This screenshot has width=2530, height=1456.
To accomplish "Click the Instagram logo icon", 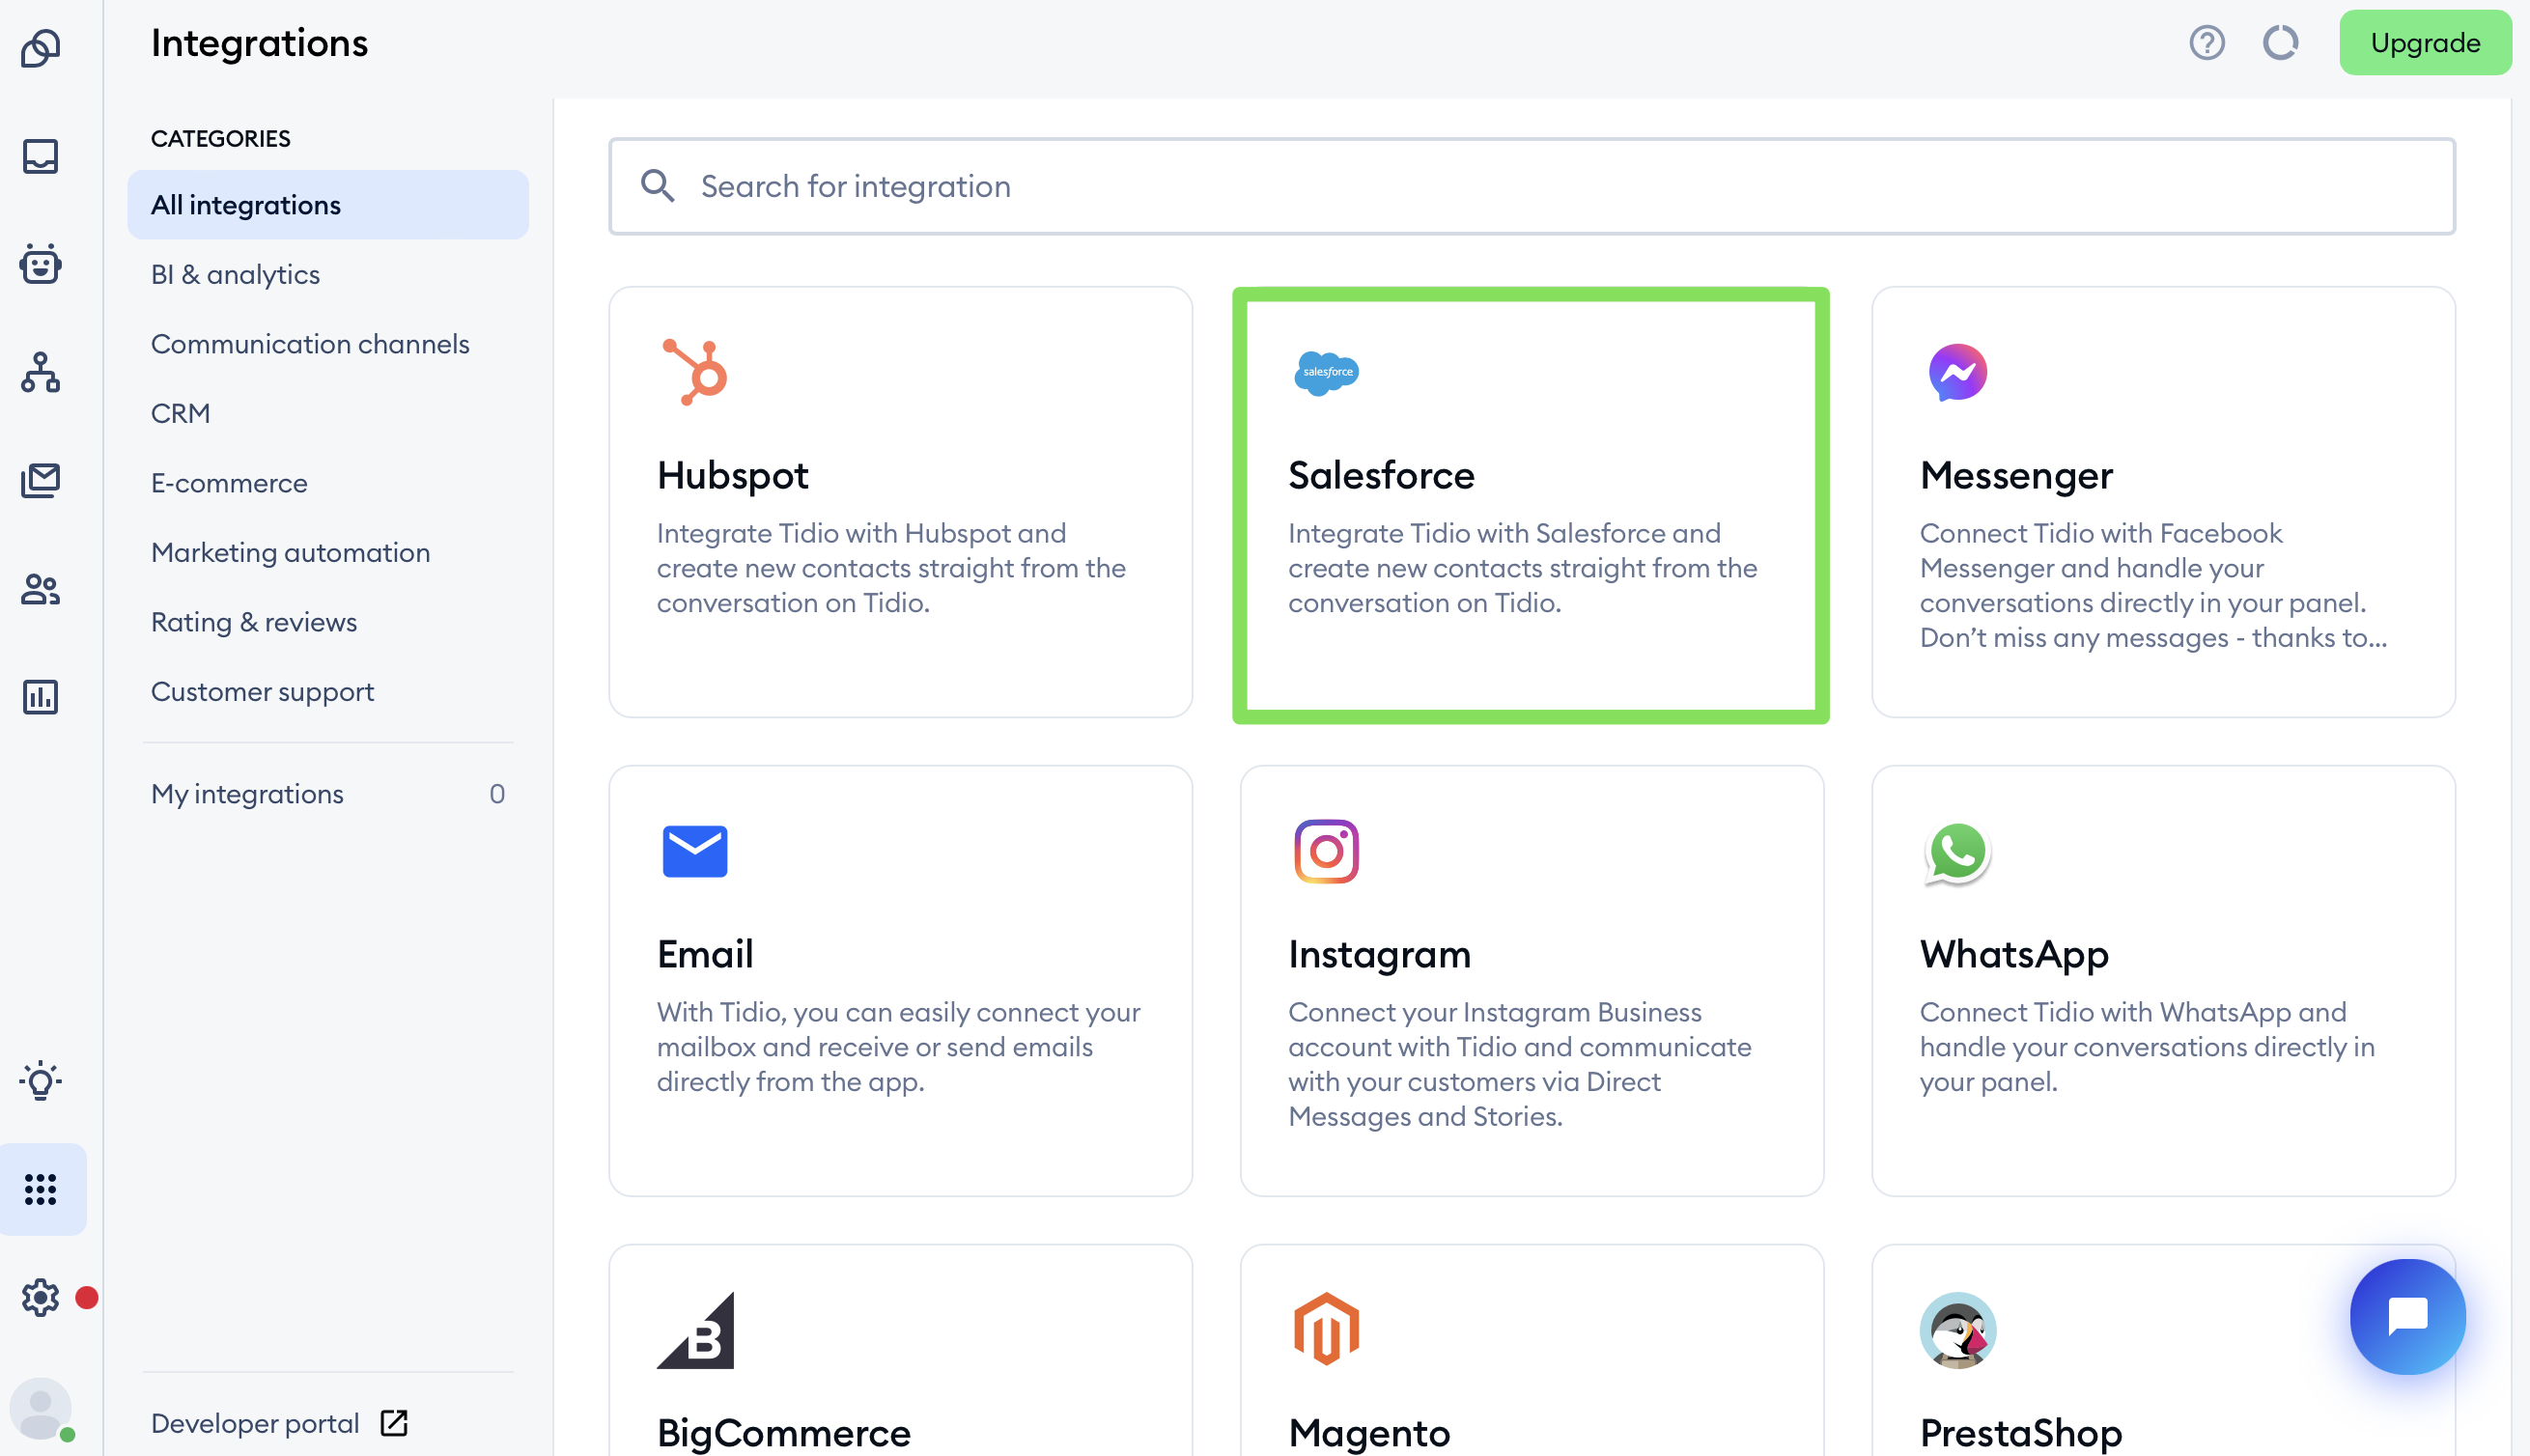I will point(1326,851).
